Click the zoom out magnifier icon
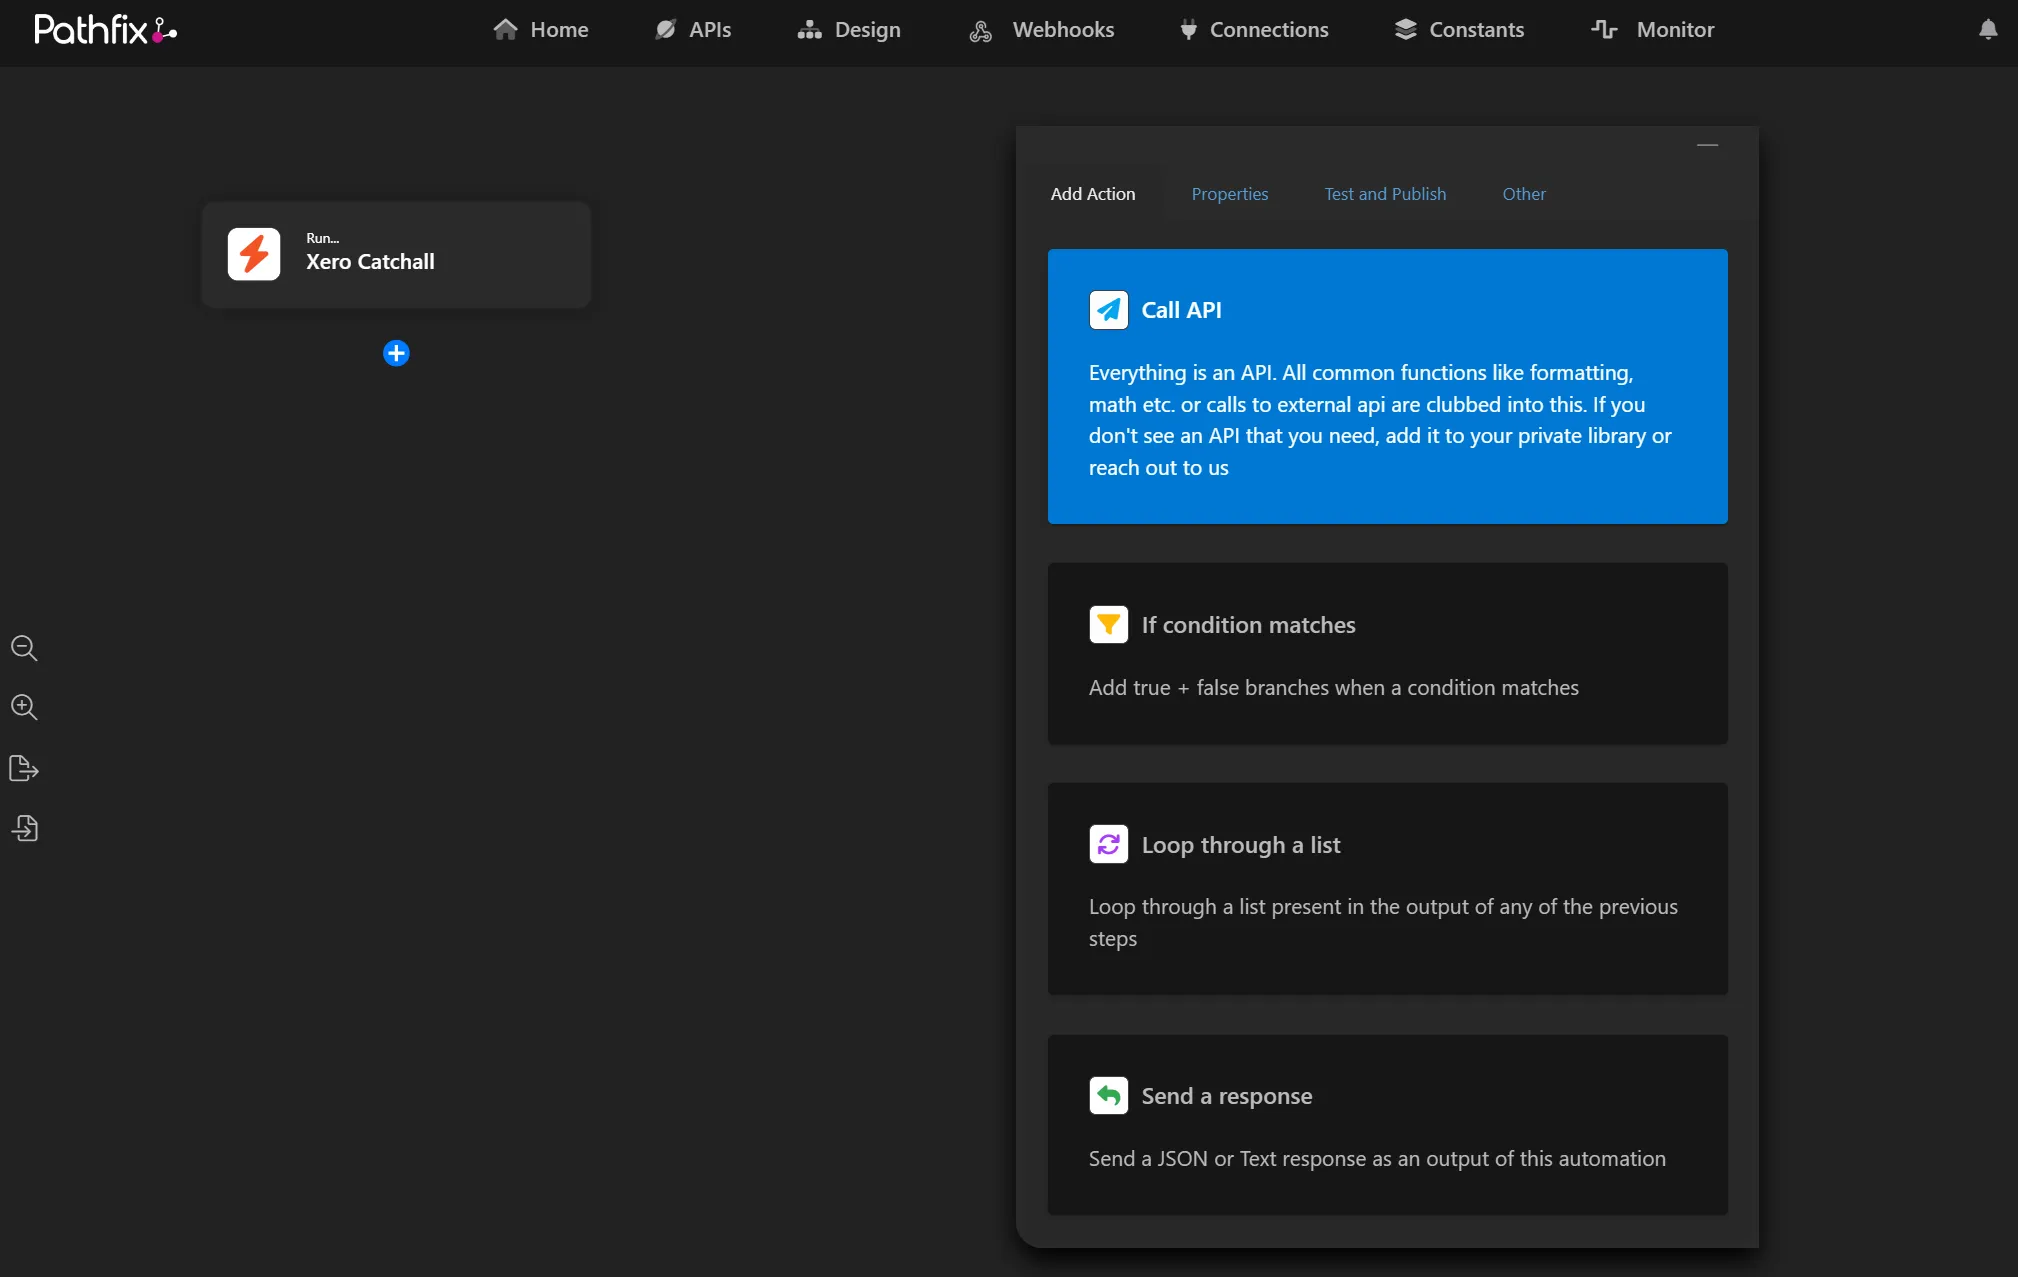The width and height of the screenshot is (2018, 1277). pyautogui.click(x=24, y=648)
